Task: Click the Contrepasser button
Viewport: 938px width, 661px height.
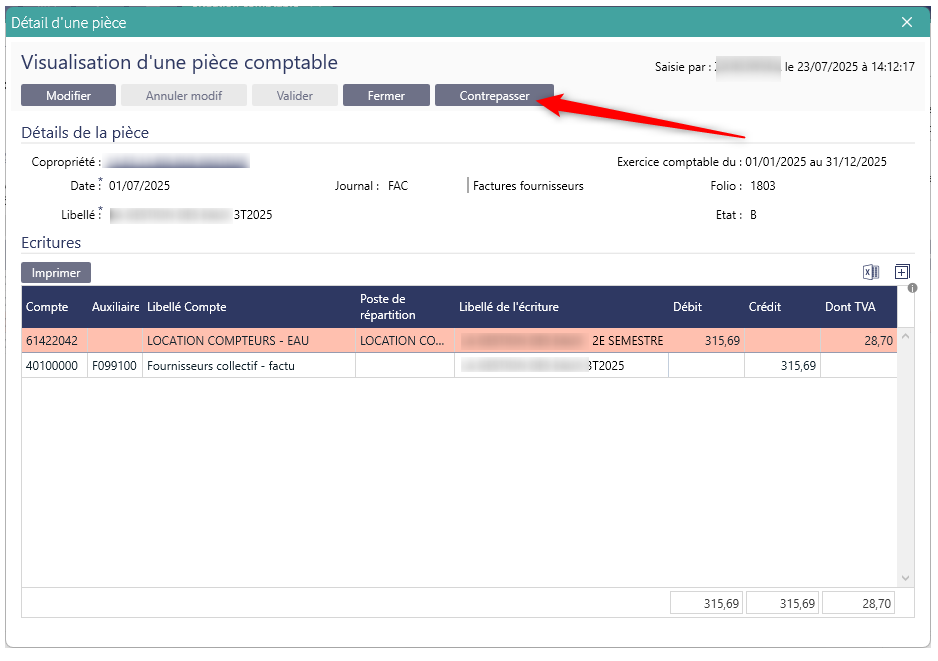Action: 494,96
